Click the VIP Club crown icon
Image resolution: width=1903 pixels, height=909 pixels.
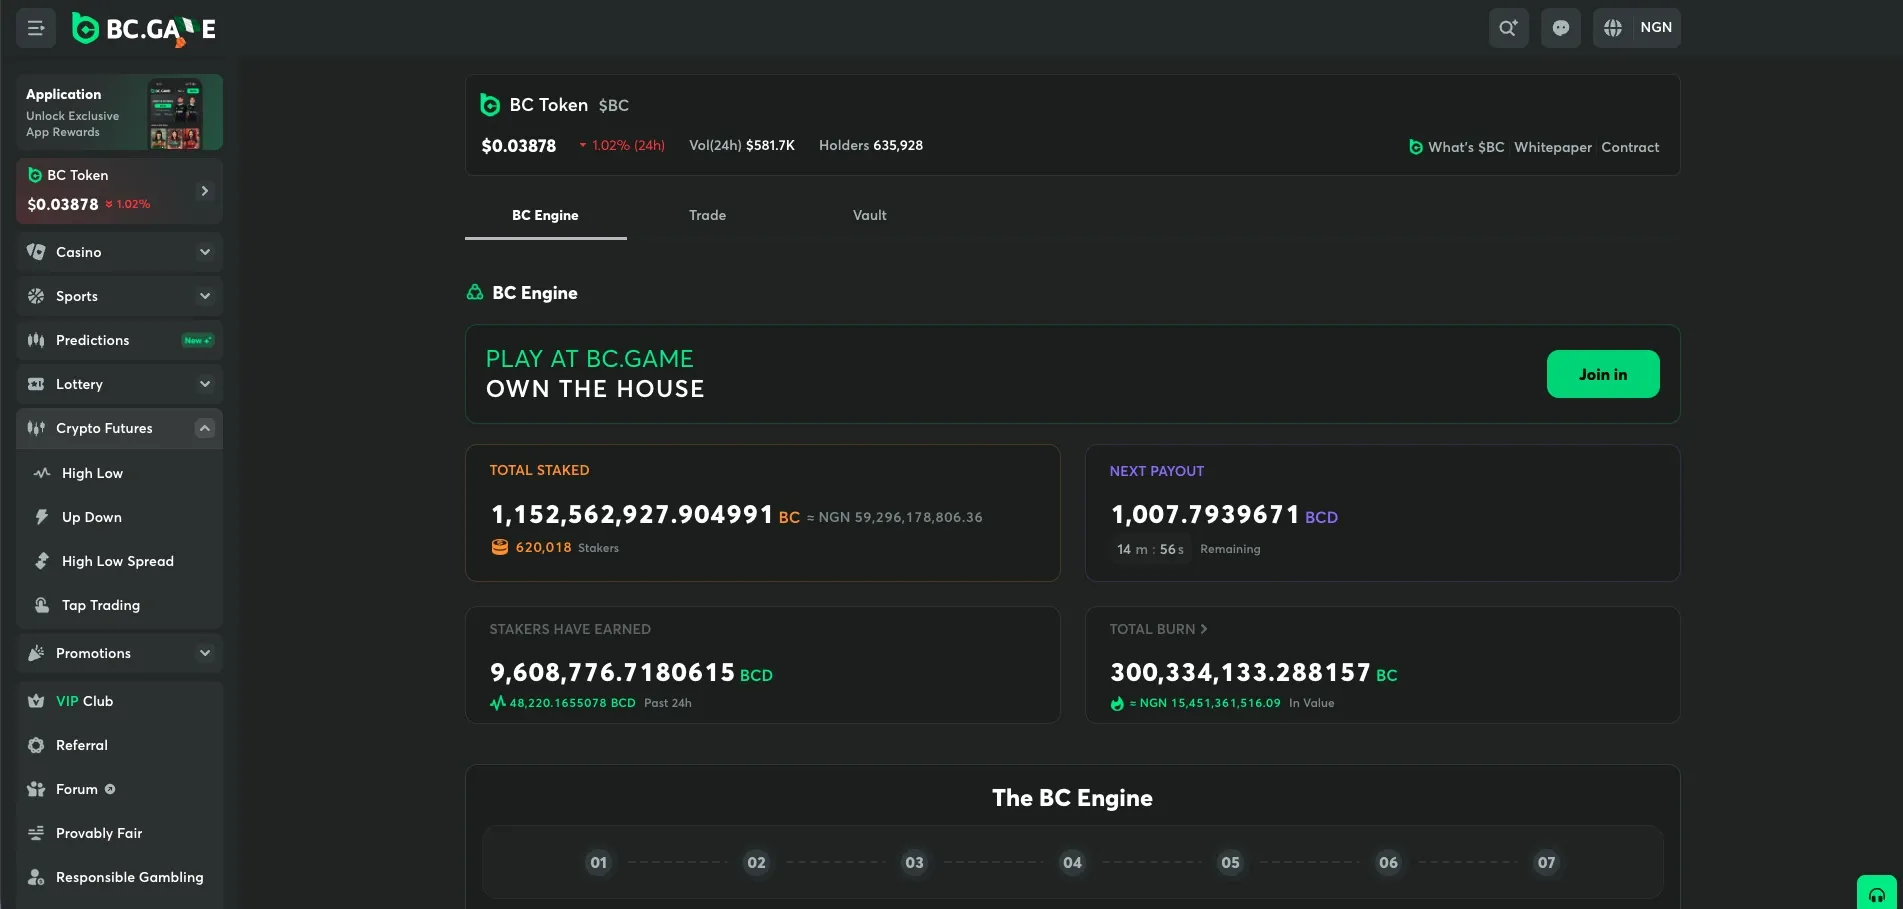coord(36,701)
